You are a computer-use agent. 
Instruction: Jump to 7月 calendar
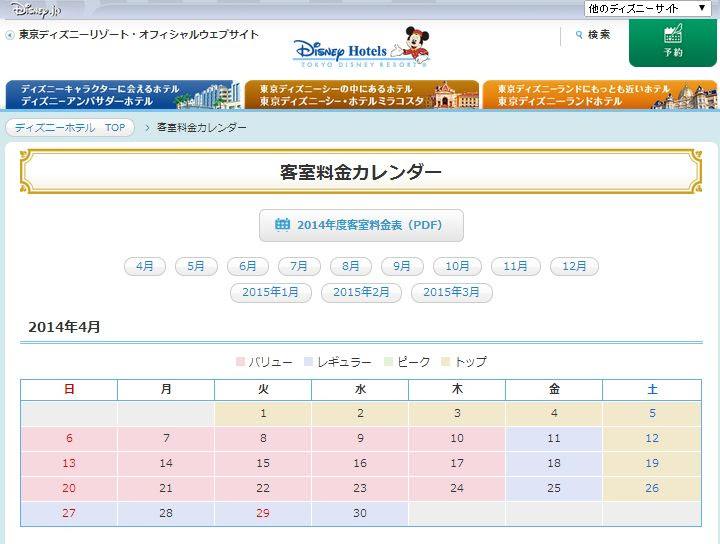[x=299, y=266]
